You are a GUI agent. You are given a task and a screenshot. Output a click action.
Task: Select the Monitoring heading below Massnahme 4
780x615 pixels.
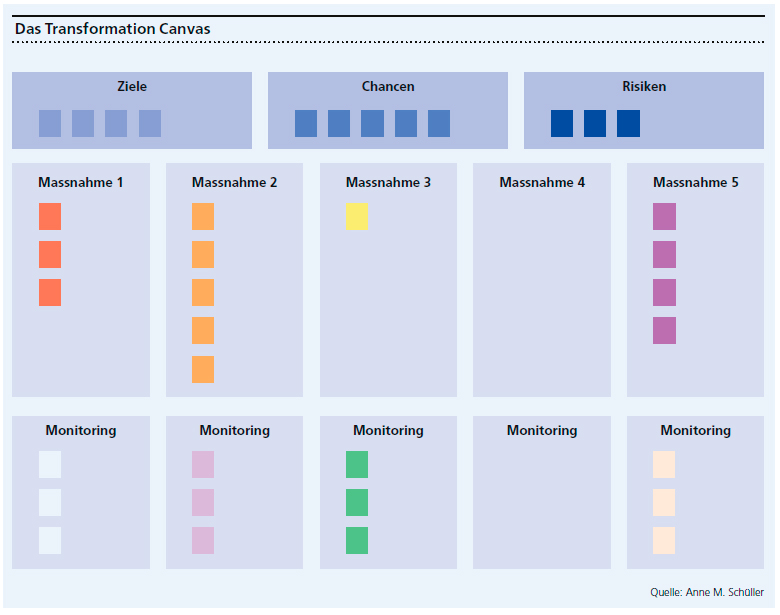(542, 431)
